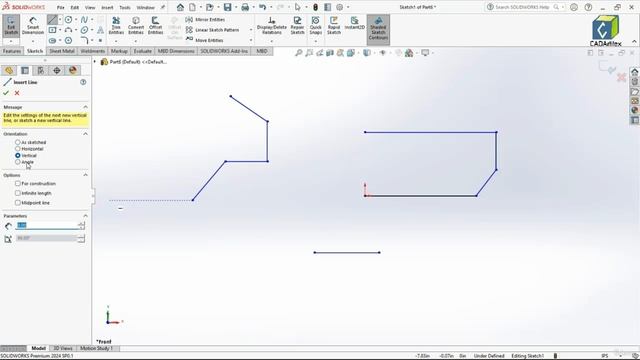Click the Offset Entities tool
Screen dimensions: 640x360
tap(155, 26)
